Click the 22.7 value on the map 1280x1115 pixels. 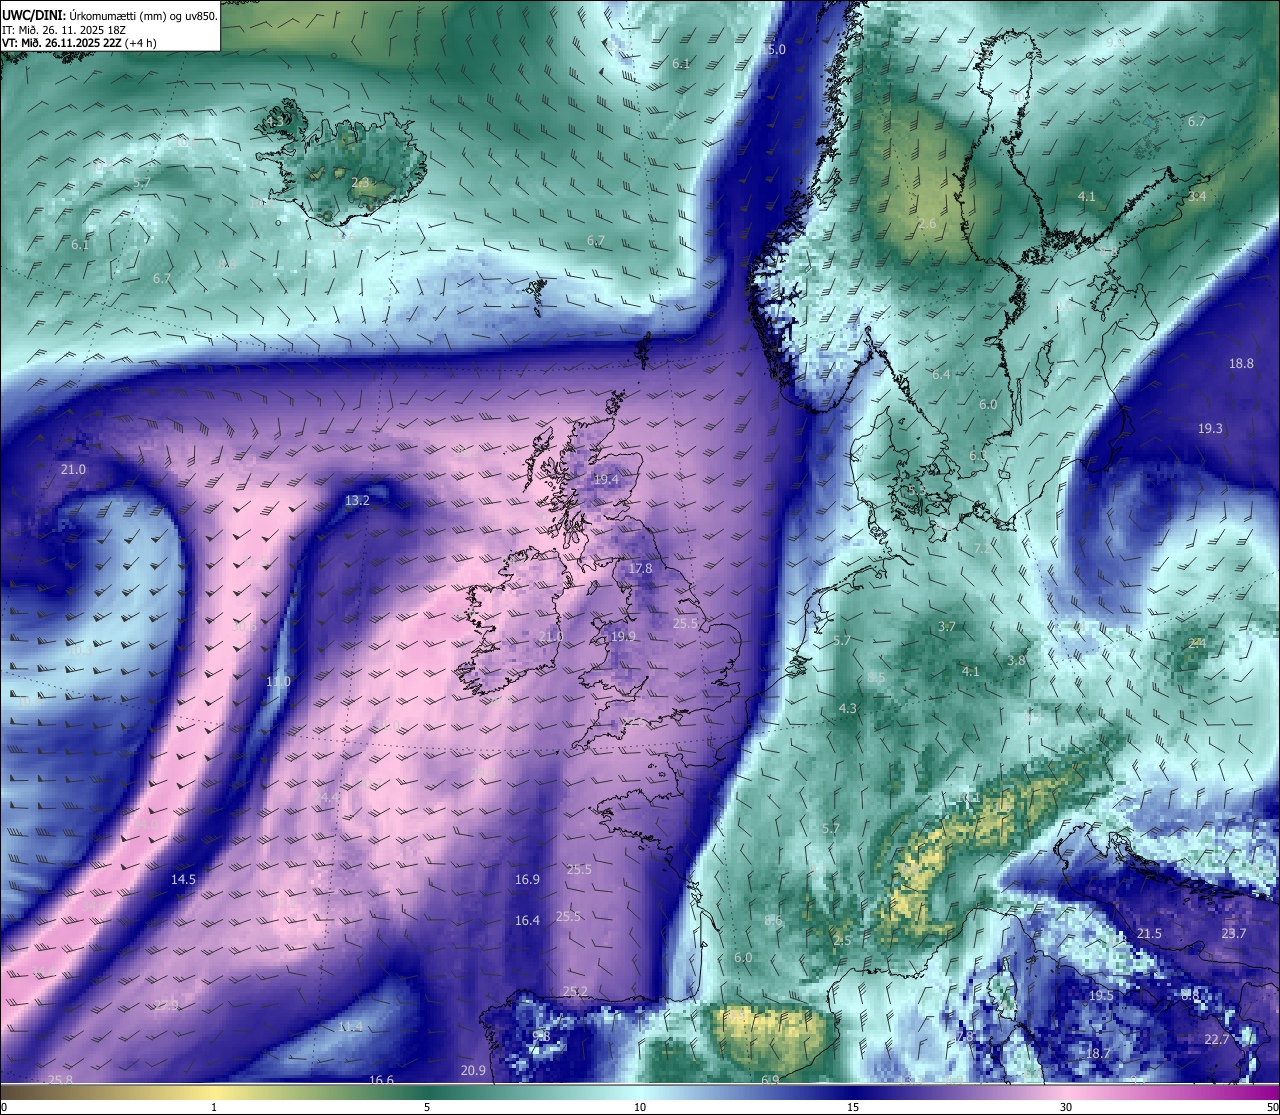(1216, 1040)
